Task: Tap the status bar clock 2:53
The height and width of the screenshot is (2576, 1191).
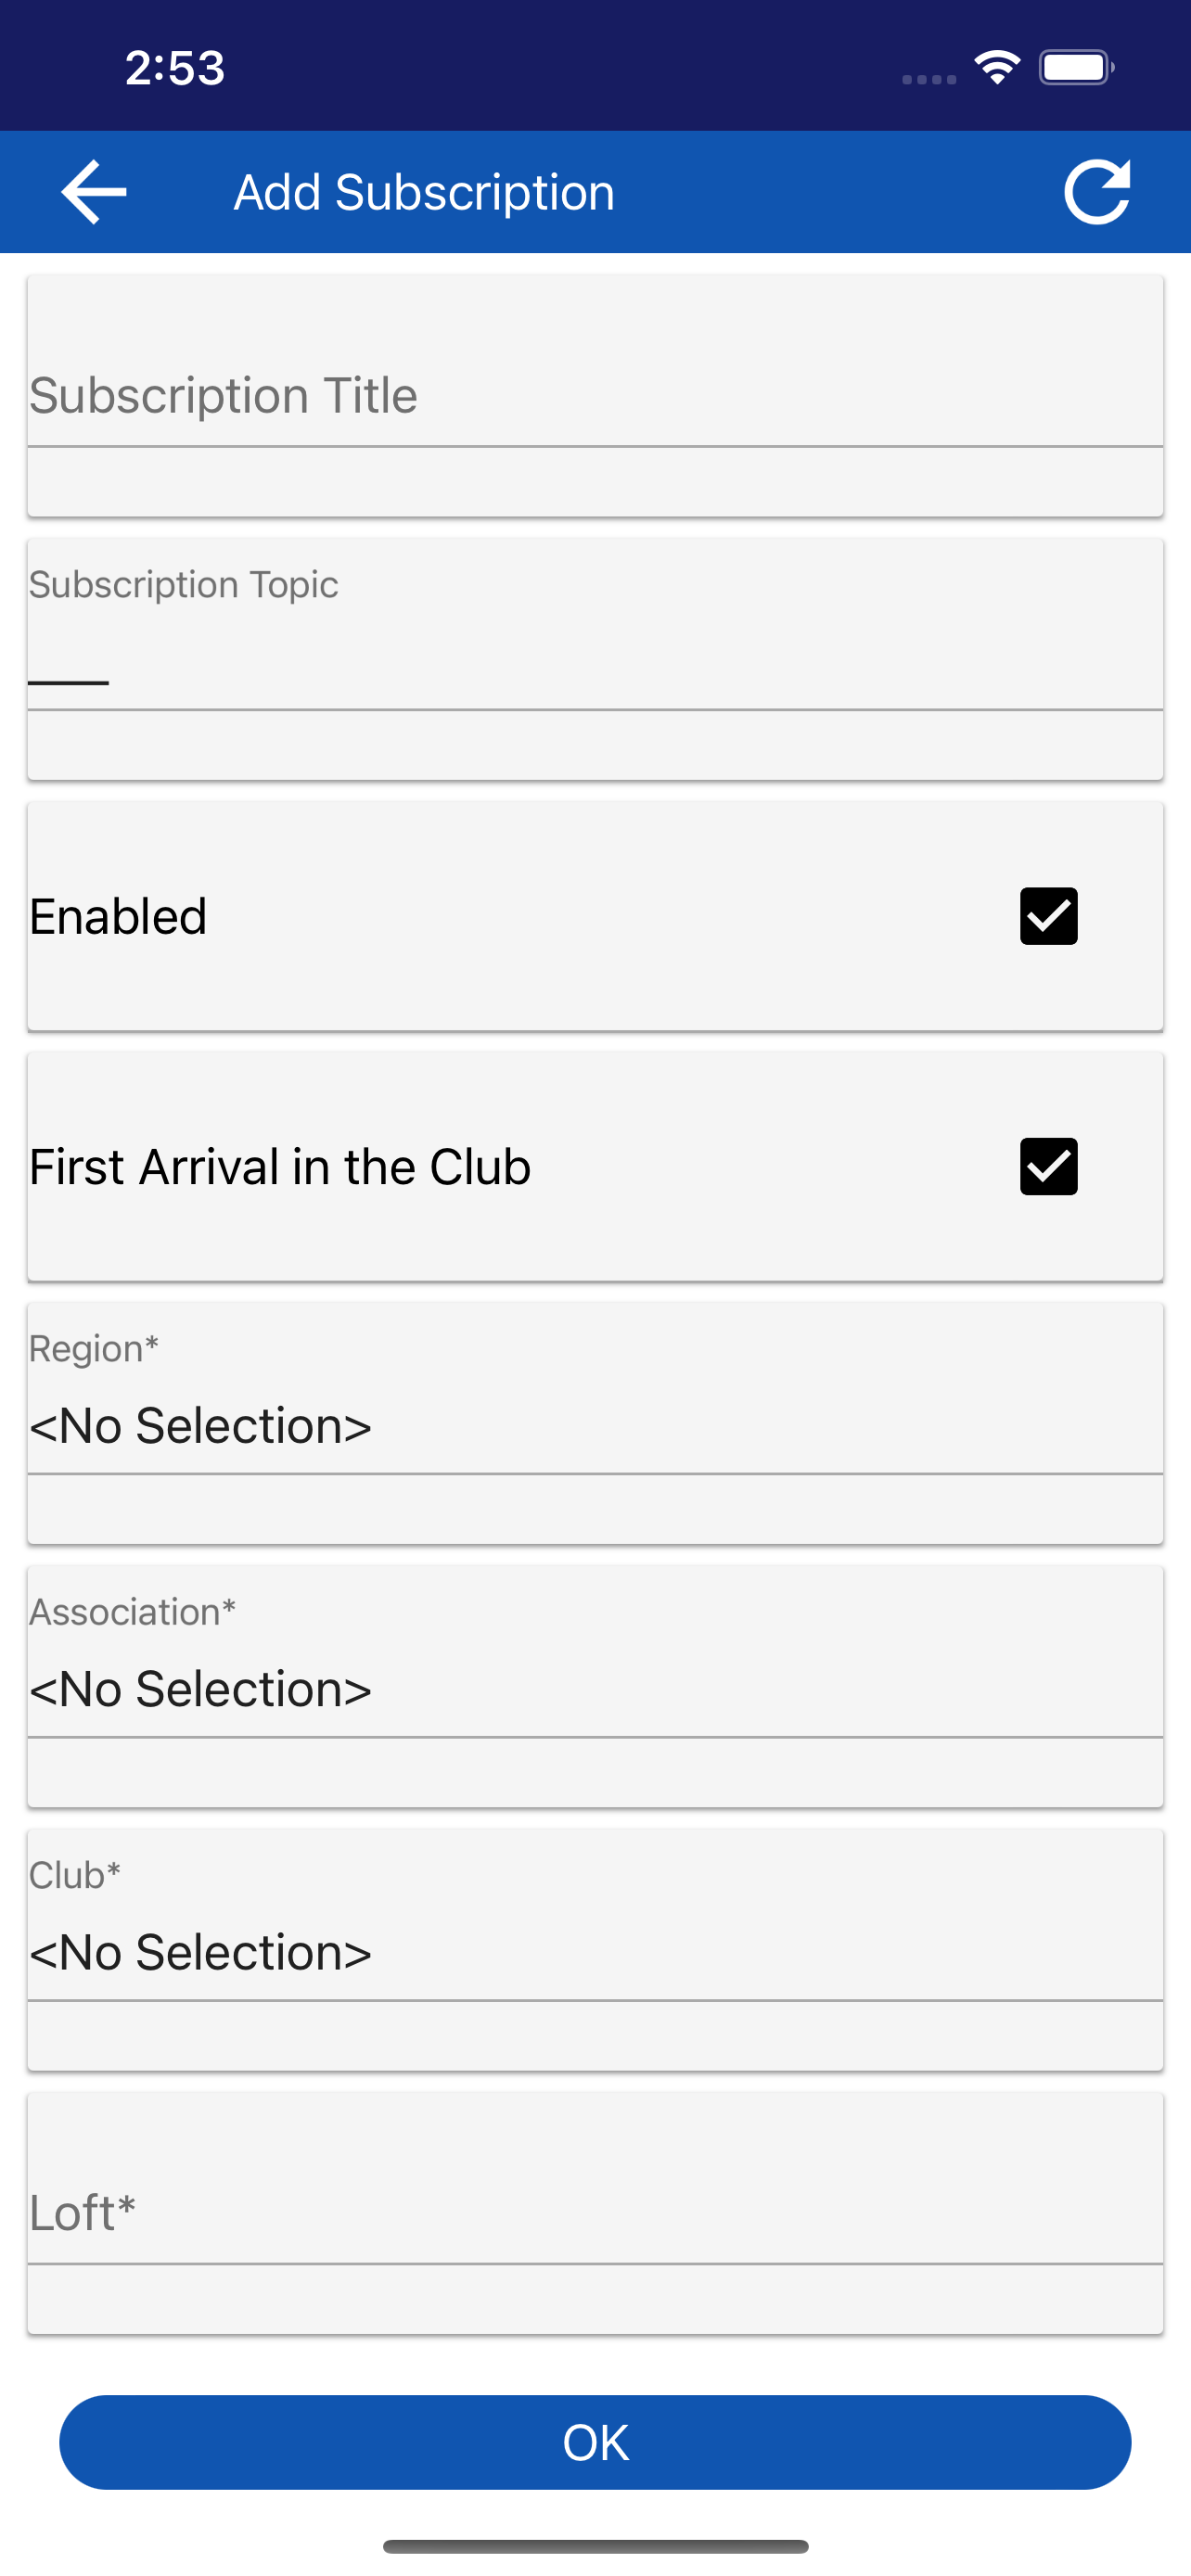Action: coord(175,68)
